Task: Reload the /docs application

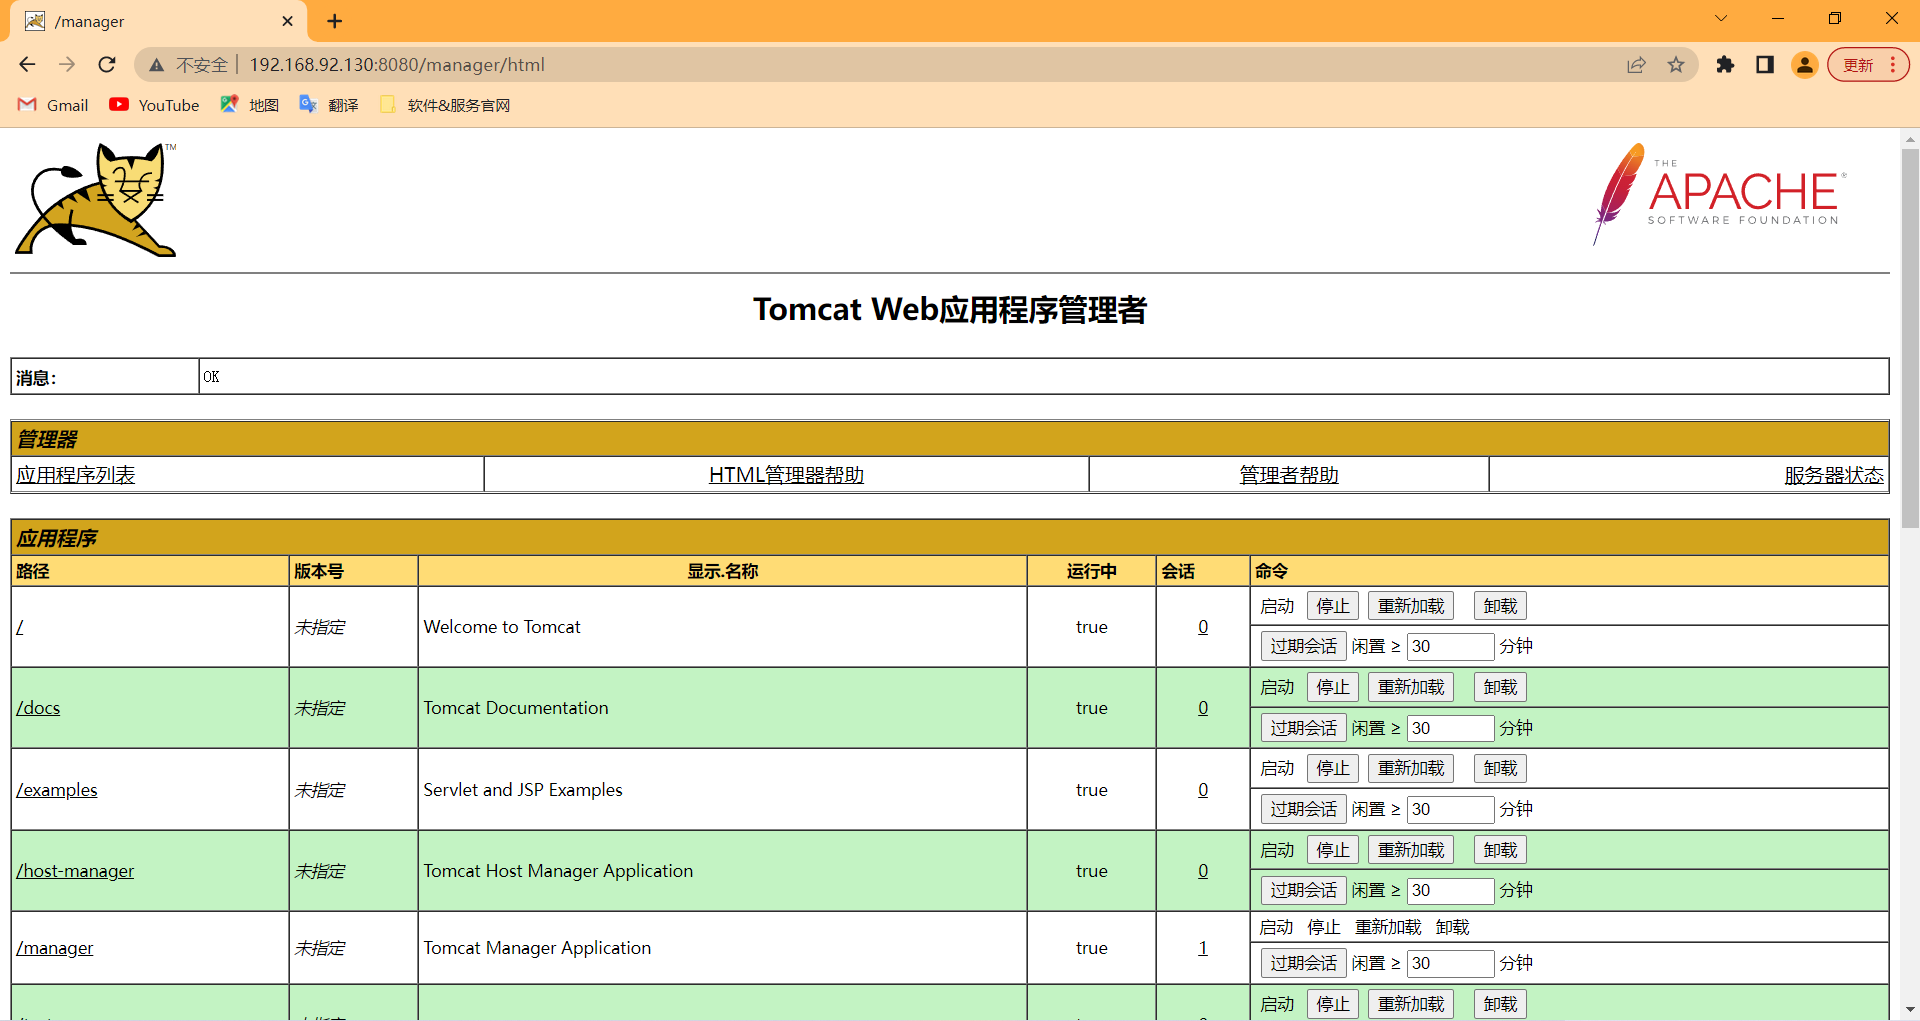Action: click(1411, 687)
